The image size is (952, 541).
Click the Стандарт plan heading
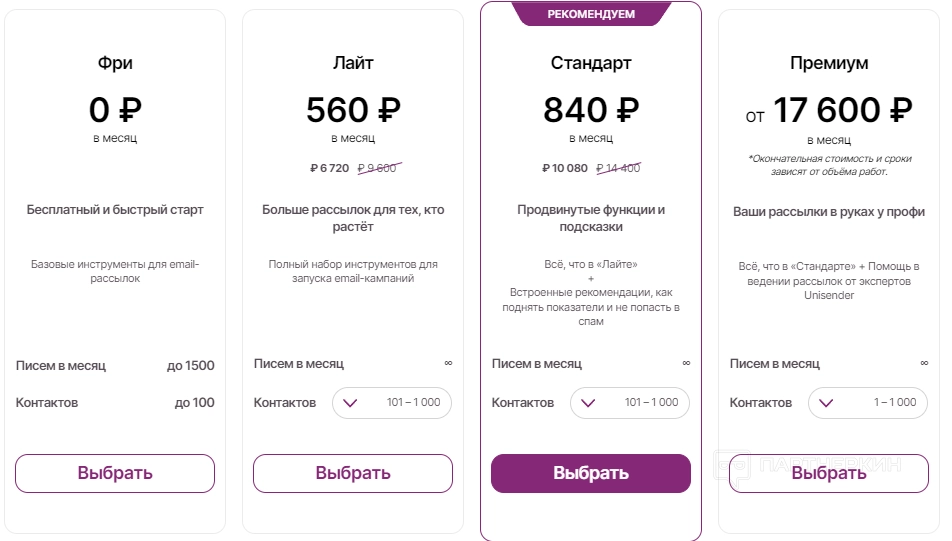coord(591,63)
